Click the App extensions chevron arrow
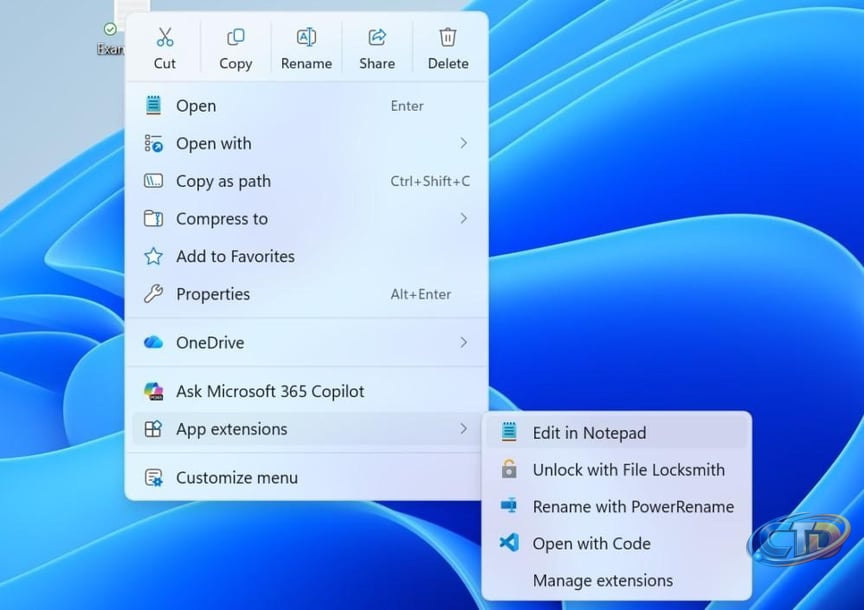 point(463,429)
